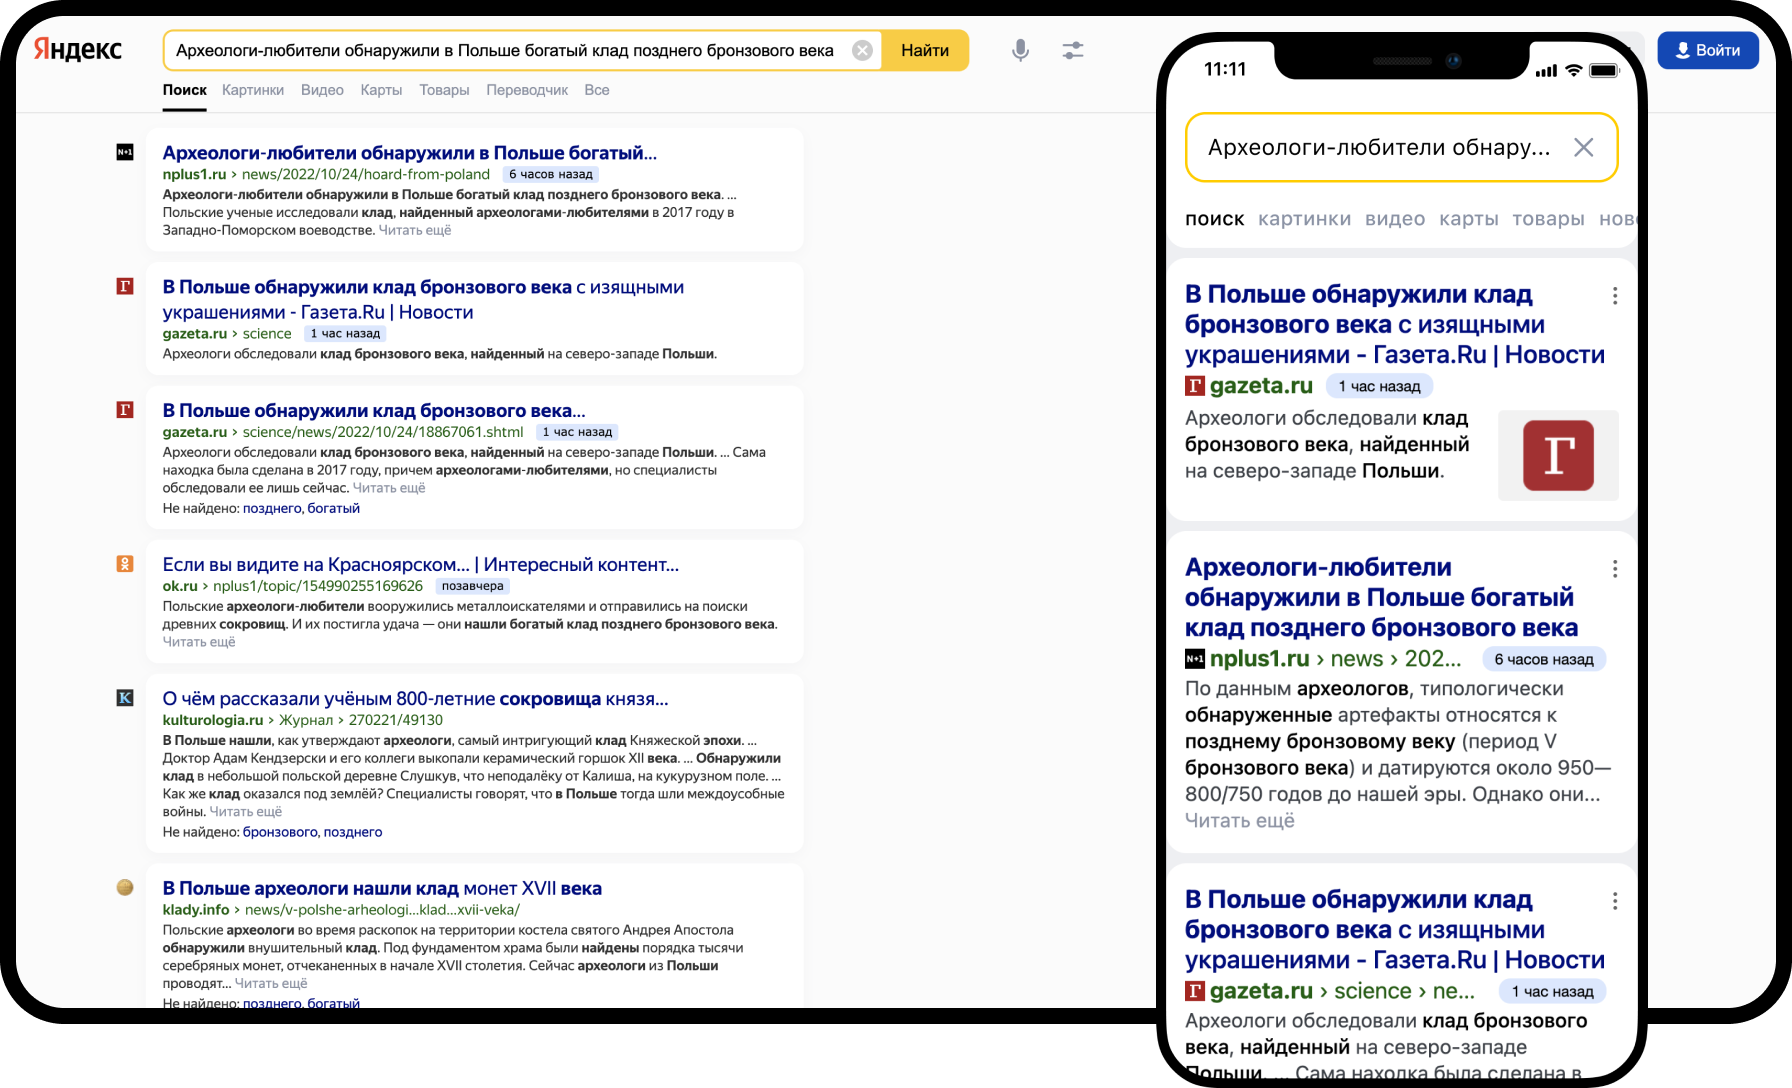Screen dimensions: 1792x1088
Task: Start voice search with microphone icon
Action: [x=1020, y=50]
